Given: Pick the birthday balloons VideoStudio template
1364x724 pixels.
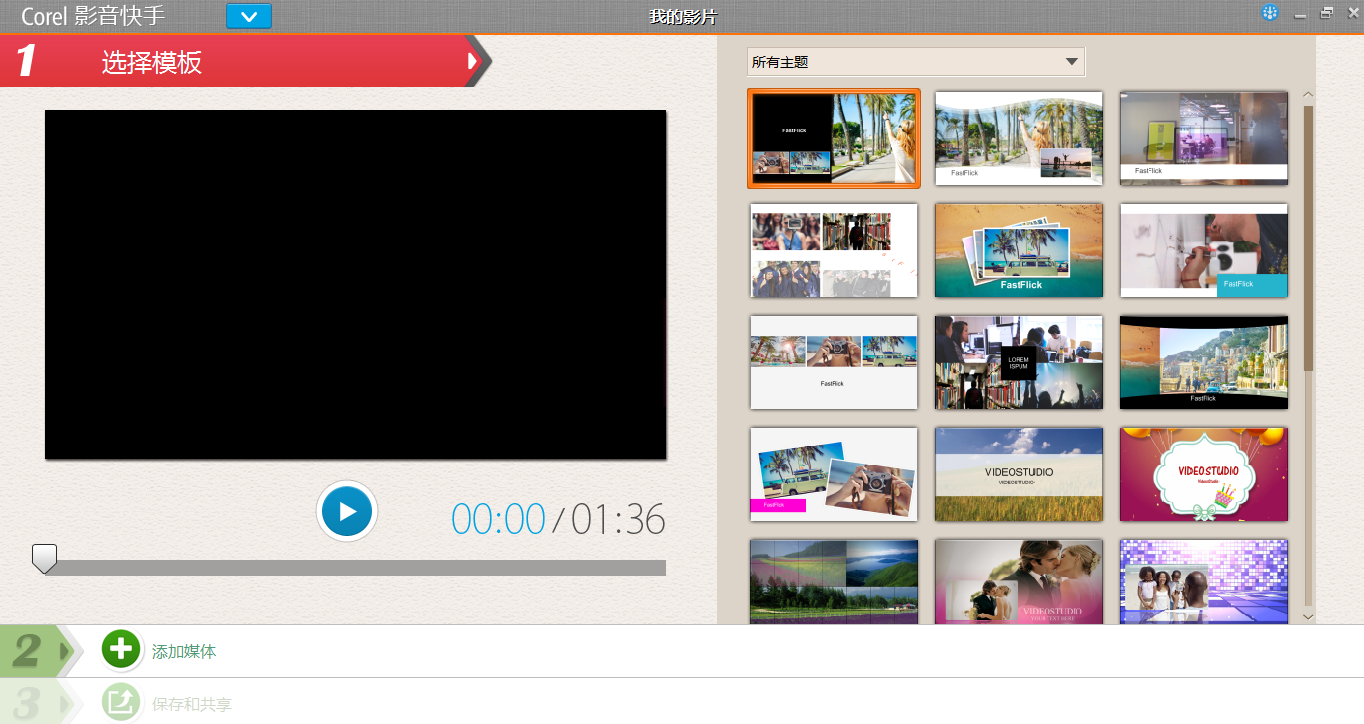Looking at the screenshot, I should [1203, 474].
